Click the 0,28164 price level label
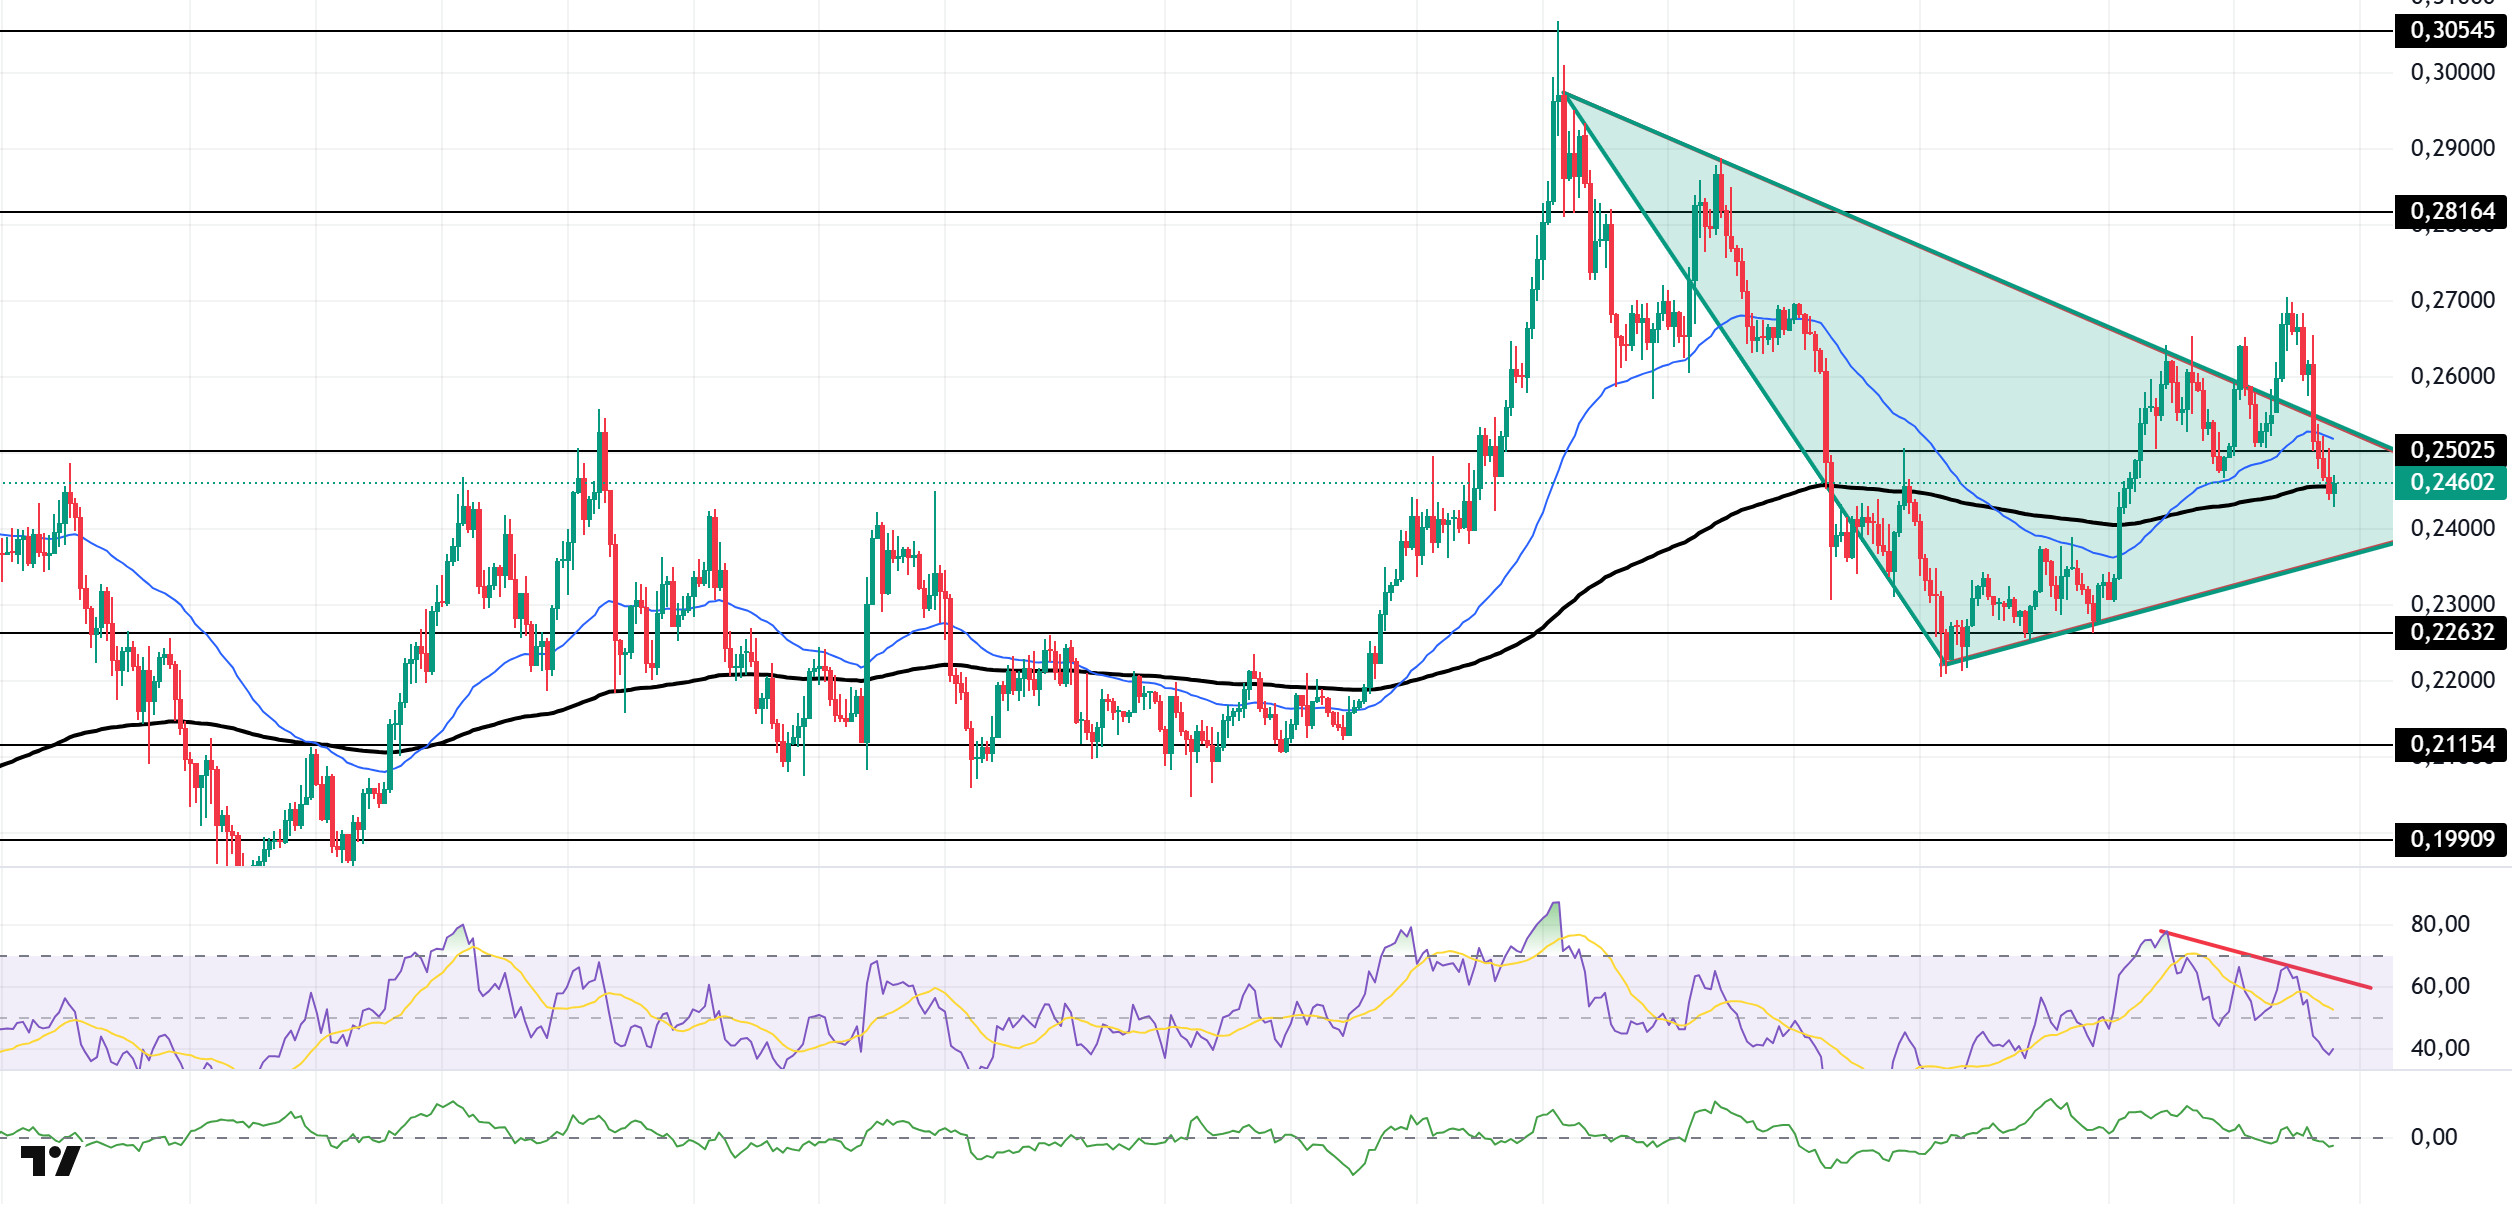This screenshot has width=2512, height=1219. [x=2451, y=212]
